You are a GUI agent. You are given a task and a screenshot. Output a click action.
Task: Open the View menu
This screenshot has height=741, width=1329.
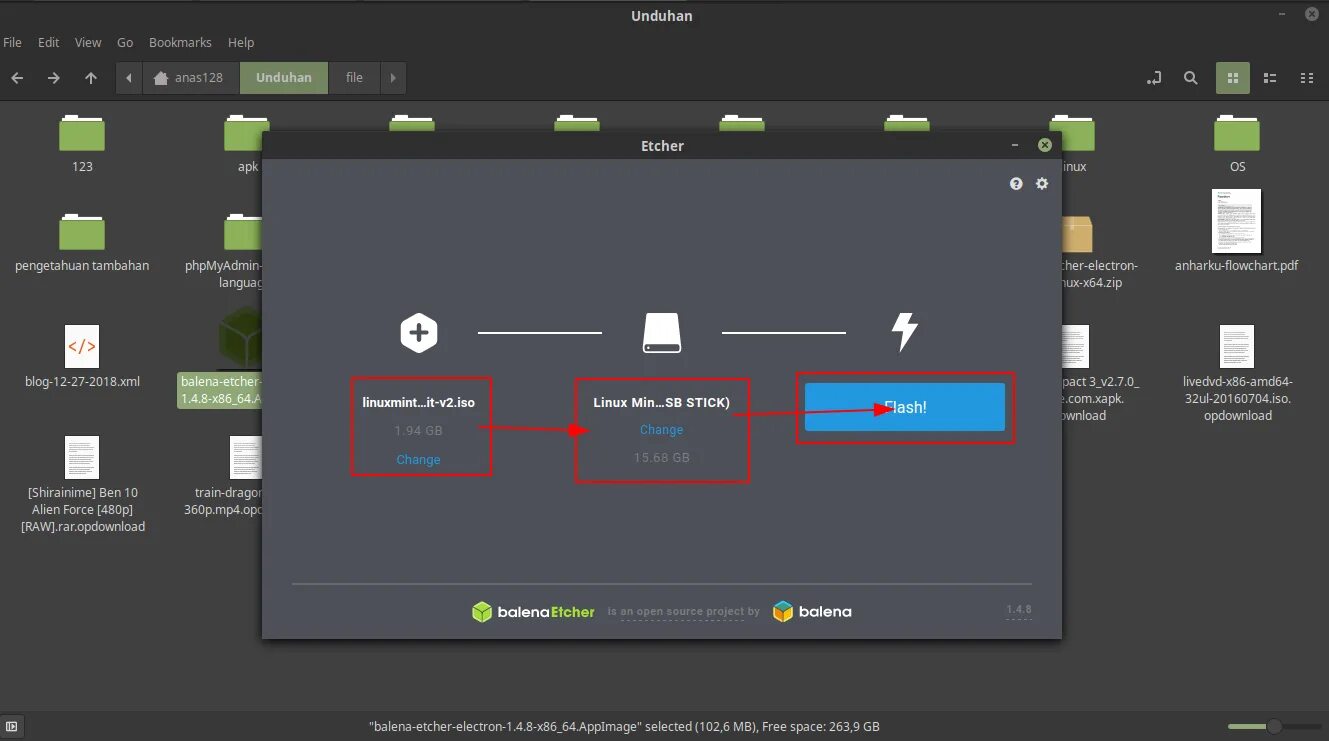click(88, 43)
